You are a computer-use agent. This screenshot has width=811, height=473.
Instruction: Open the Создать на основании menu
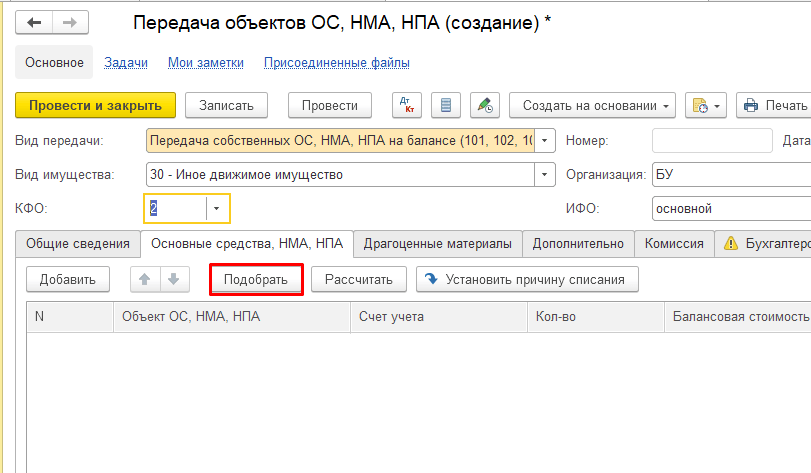[592, 105]
